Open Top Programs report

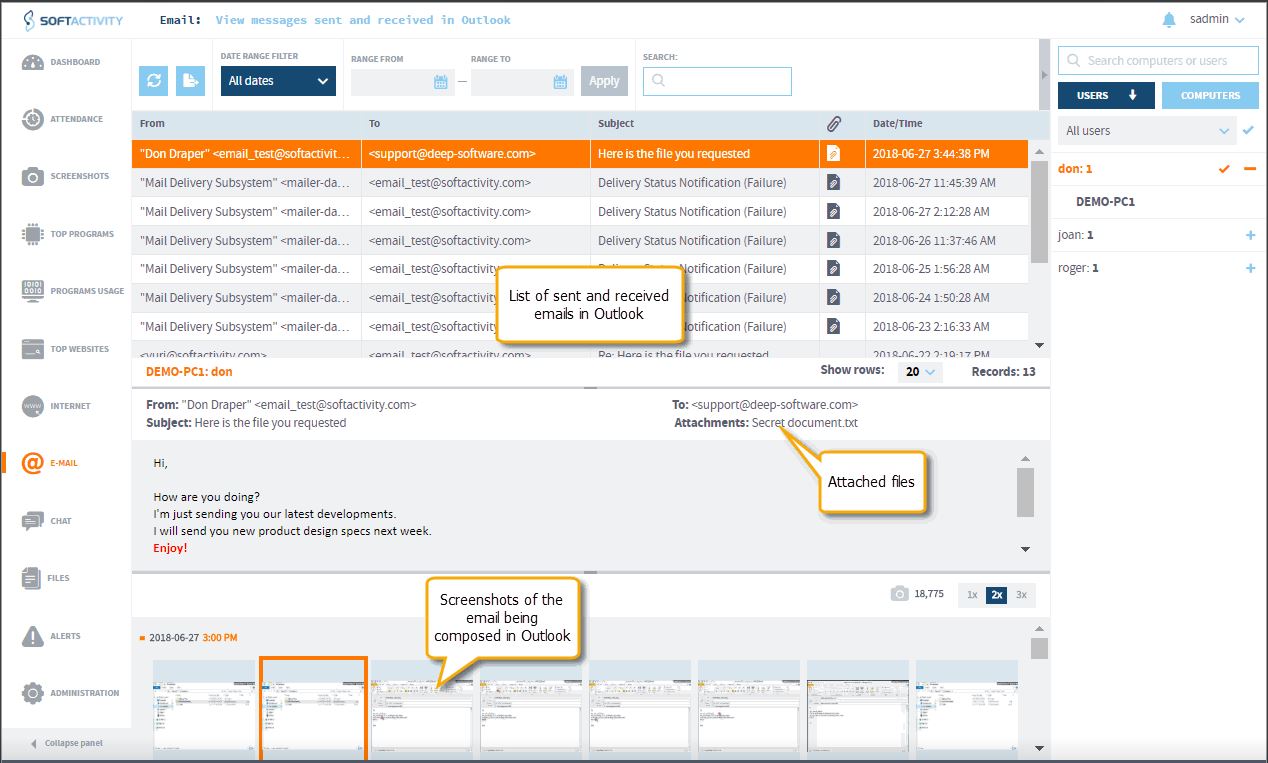tap(68, 234)
